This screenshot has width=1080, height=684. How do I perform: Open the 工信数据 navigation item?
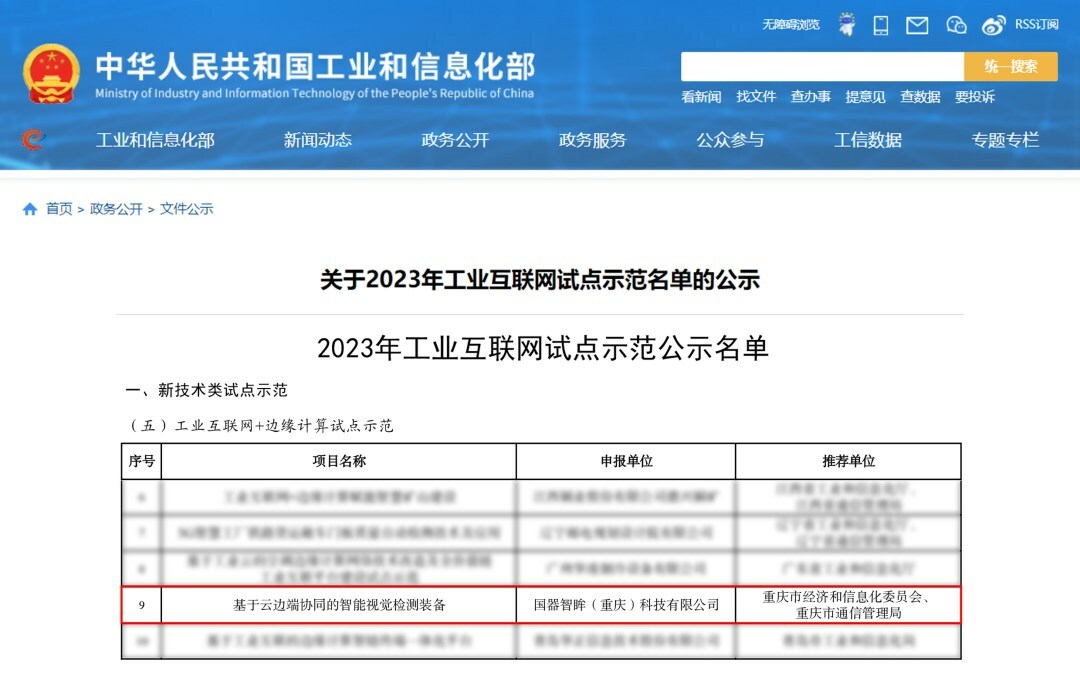[868, 140]
